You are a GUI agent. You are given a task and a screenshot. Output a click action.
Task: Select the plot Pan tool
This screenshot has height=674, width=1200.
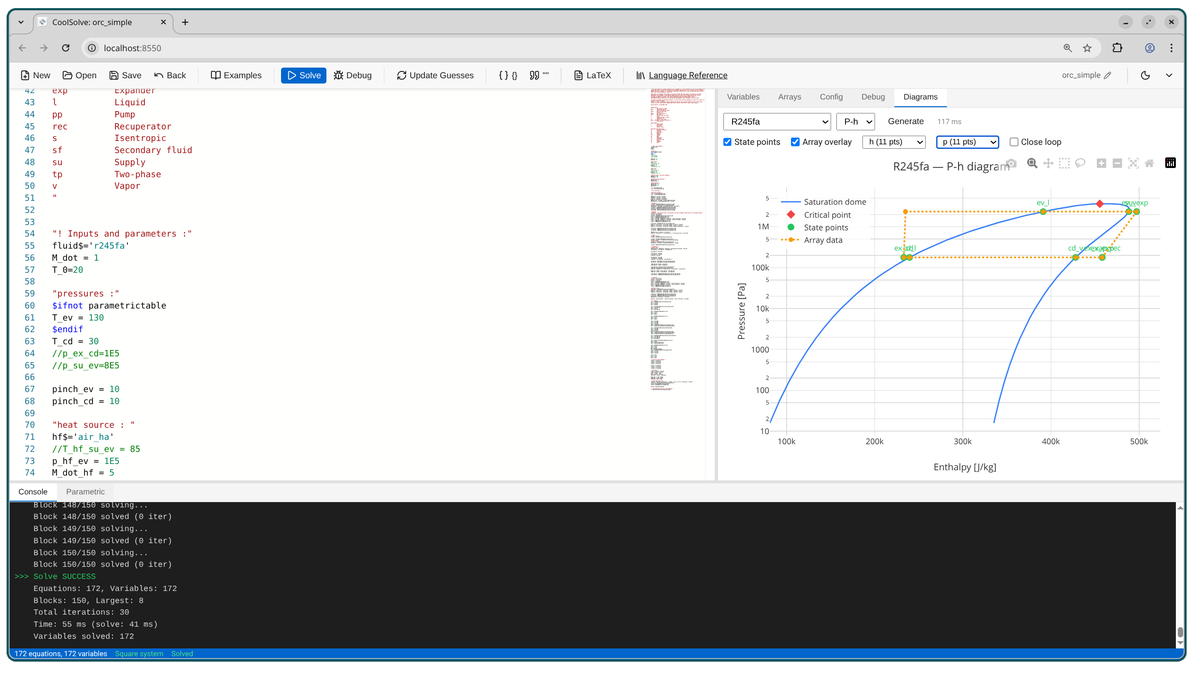point(1048,163)
